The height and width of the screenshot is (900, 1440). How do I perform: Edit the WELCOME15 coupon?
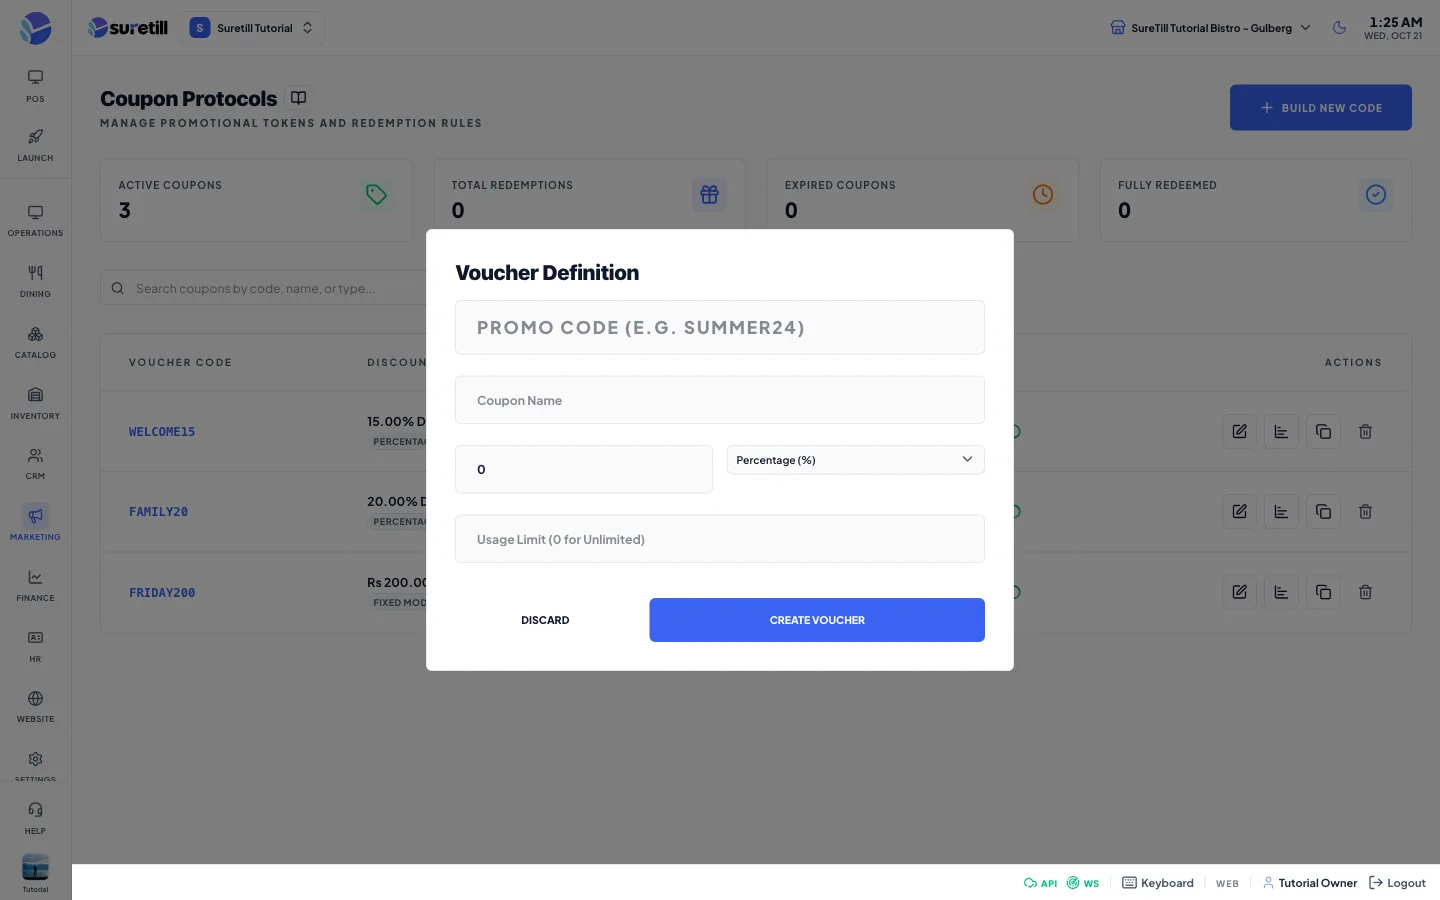(x=1239, y=432)
